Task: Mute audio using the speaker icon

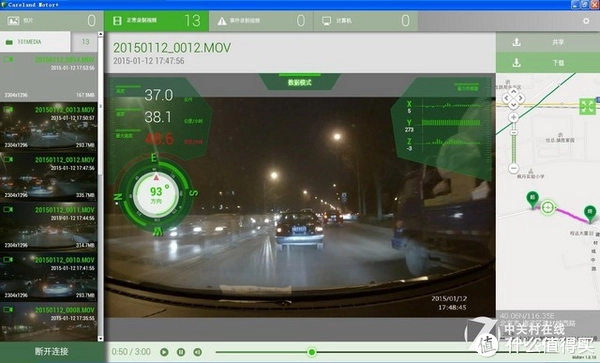Action: [x=197, y=352]
